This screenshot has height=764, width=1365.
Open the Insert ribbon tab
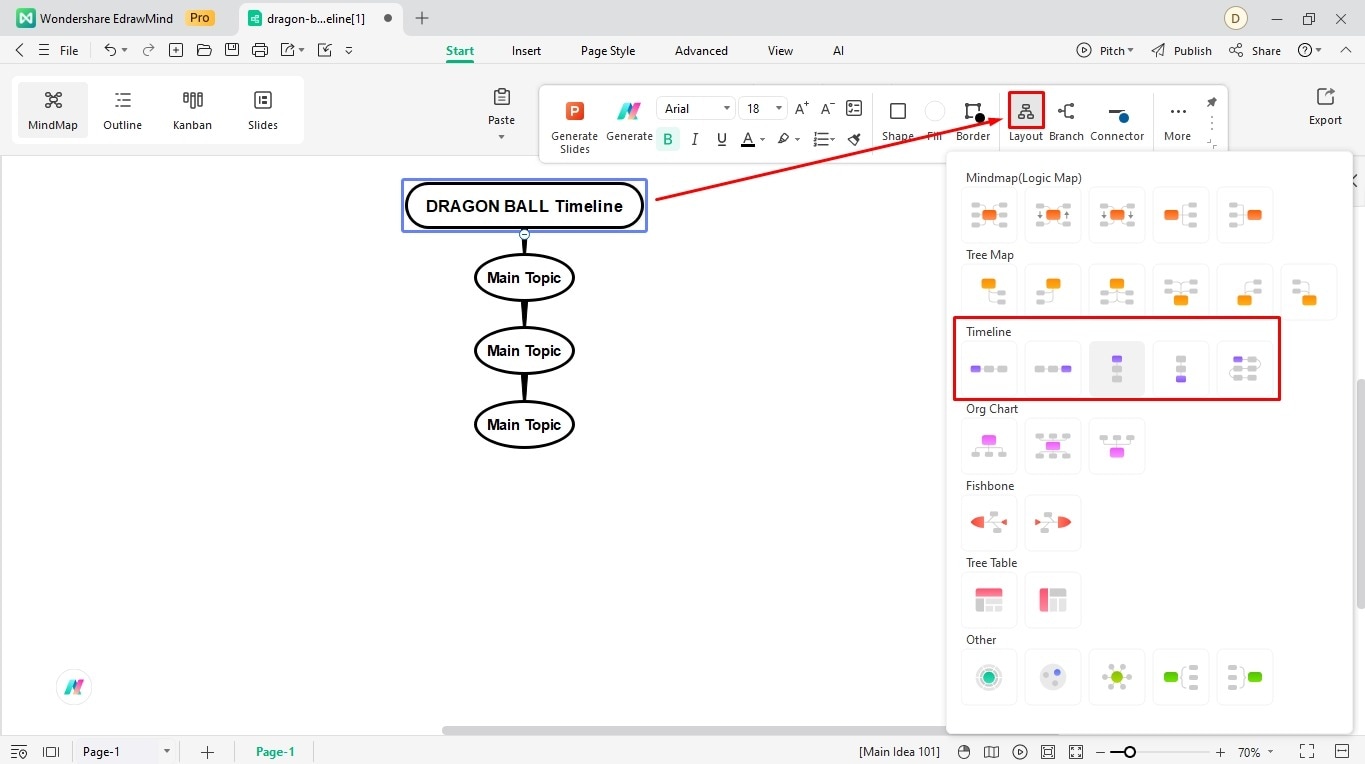point(526,51)
